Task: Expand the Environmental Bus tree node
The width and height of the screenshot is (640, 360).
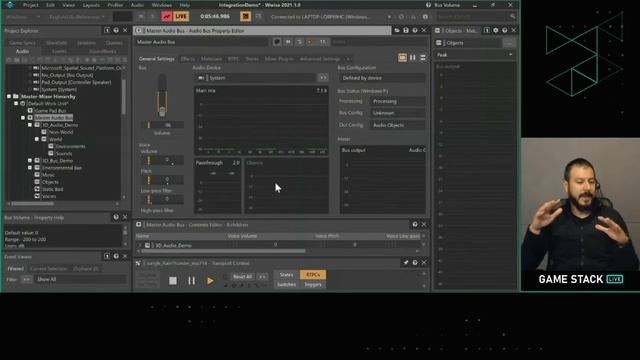Action: (x=30, y=168)
